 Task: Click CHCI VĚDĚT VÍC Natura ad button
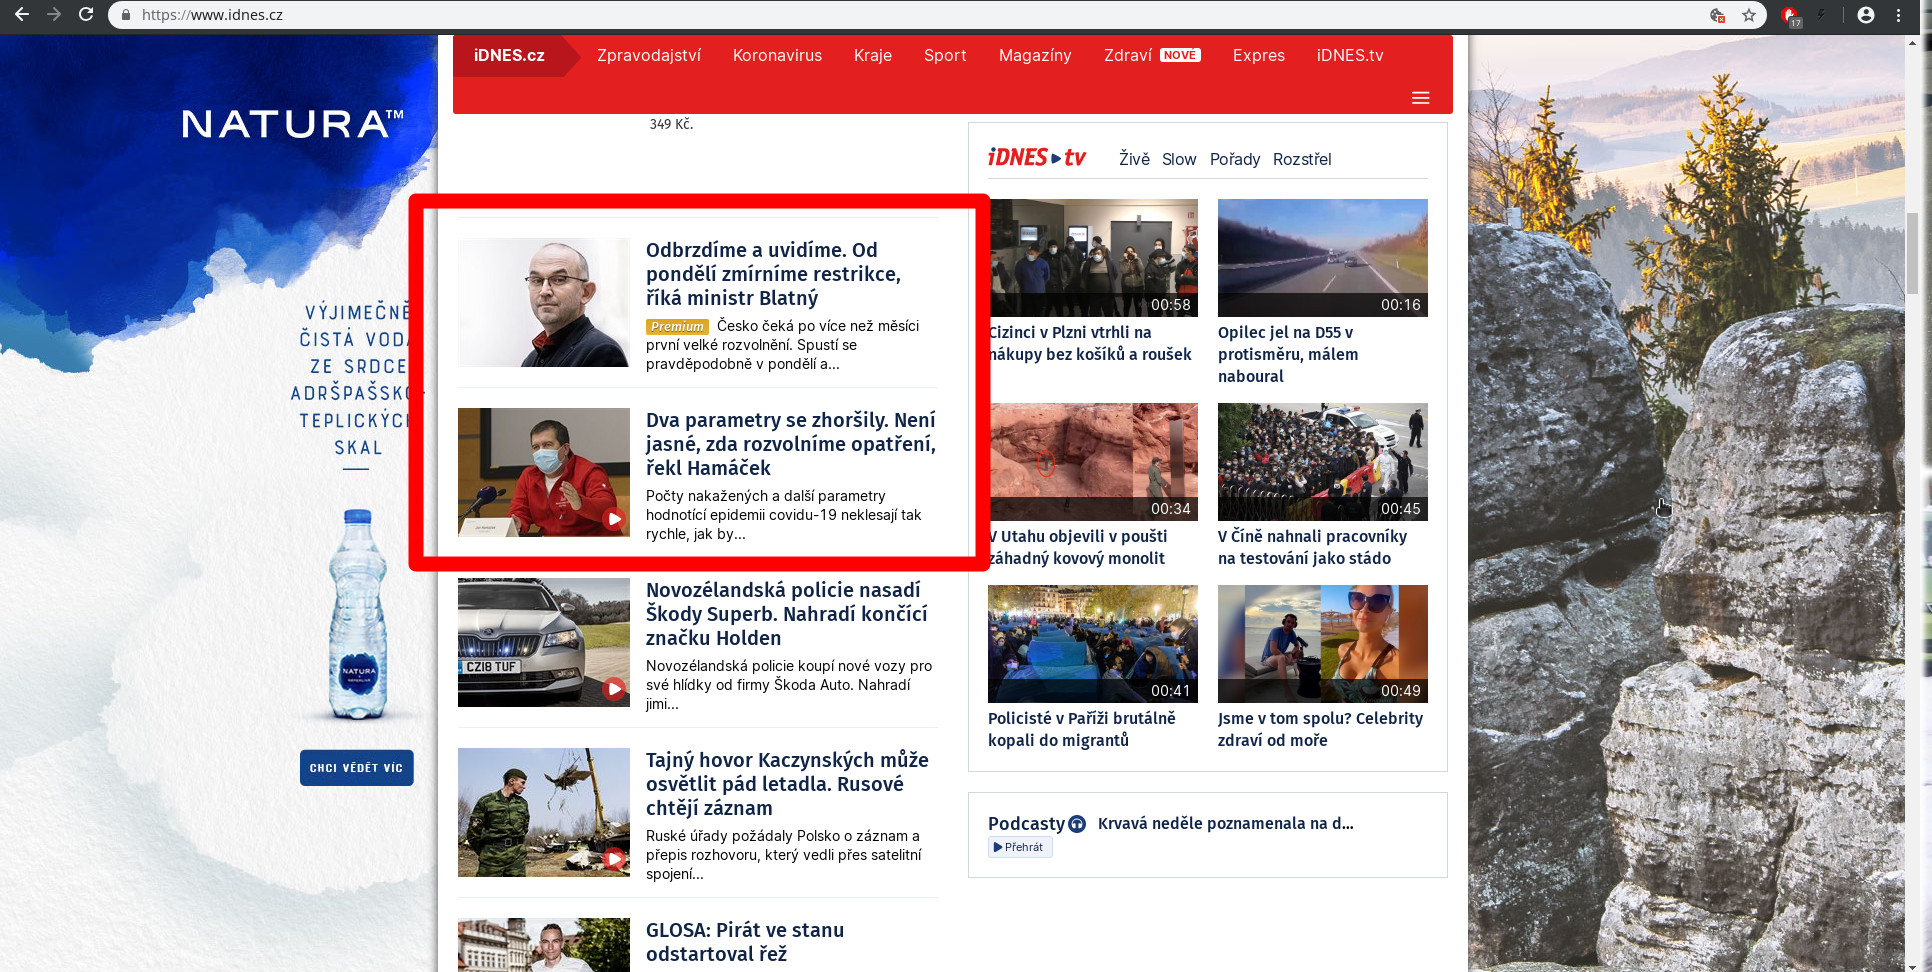356,768
